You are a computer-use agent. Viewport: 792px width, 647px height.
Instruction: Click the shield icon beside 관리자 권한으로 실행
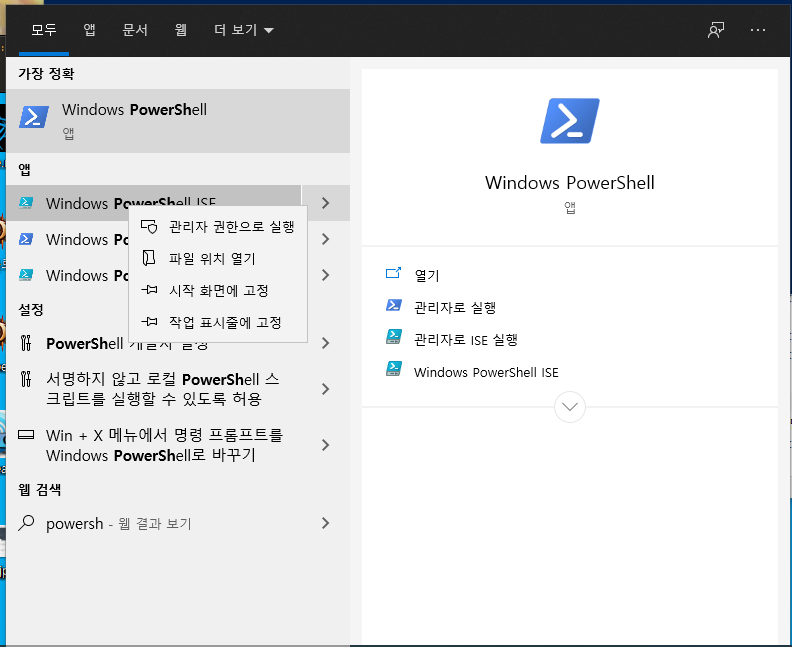tap(149, 227)
